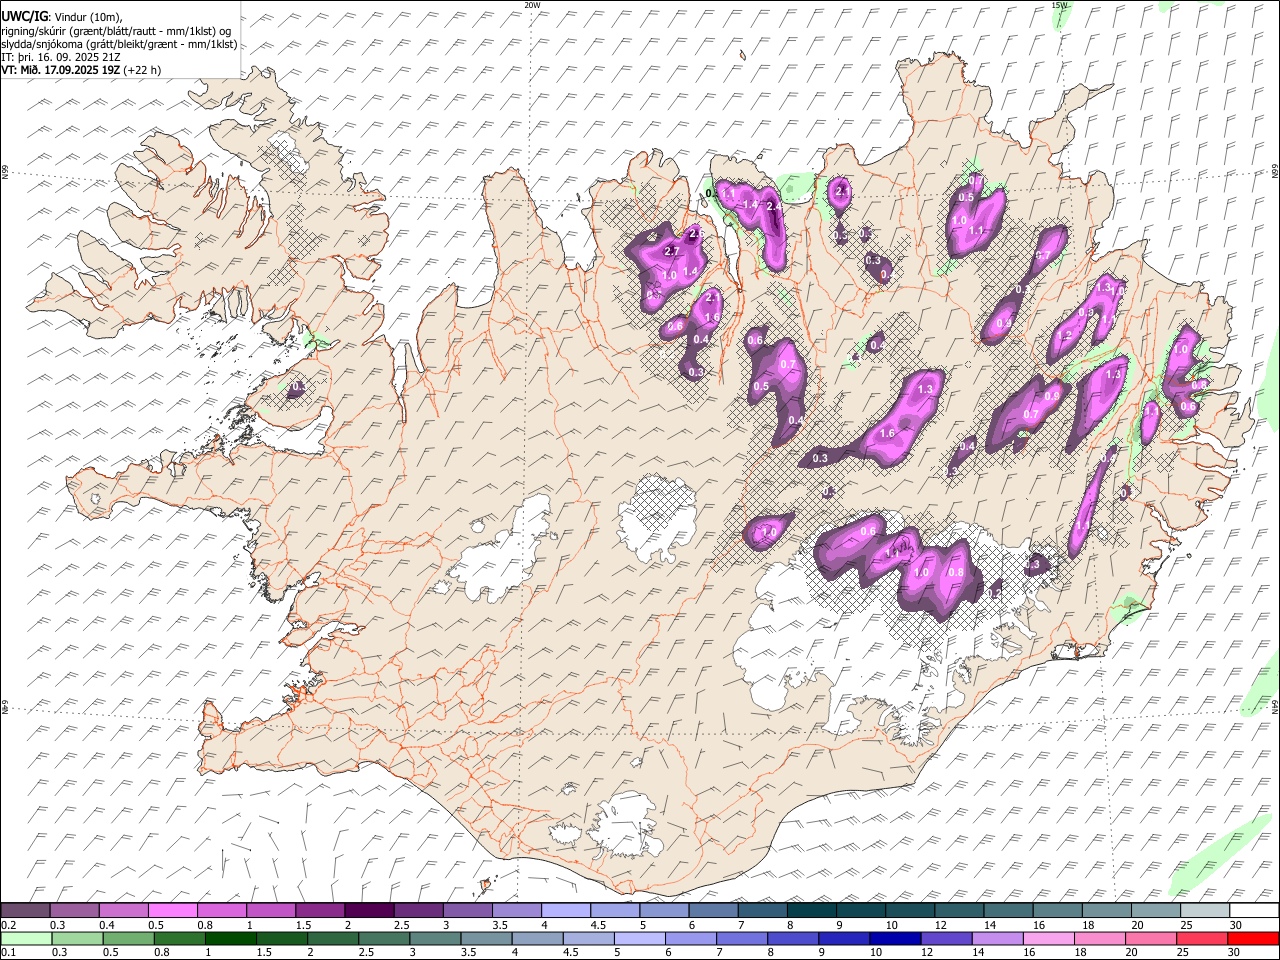Select the light purple 14 swatch in the rain legend

coord(999,938)
